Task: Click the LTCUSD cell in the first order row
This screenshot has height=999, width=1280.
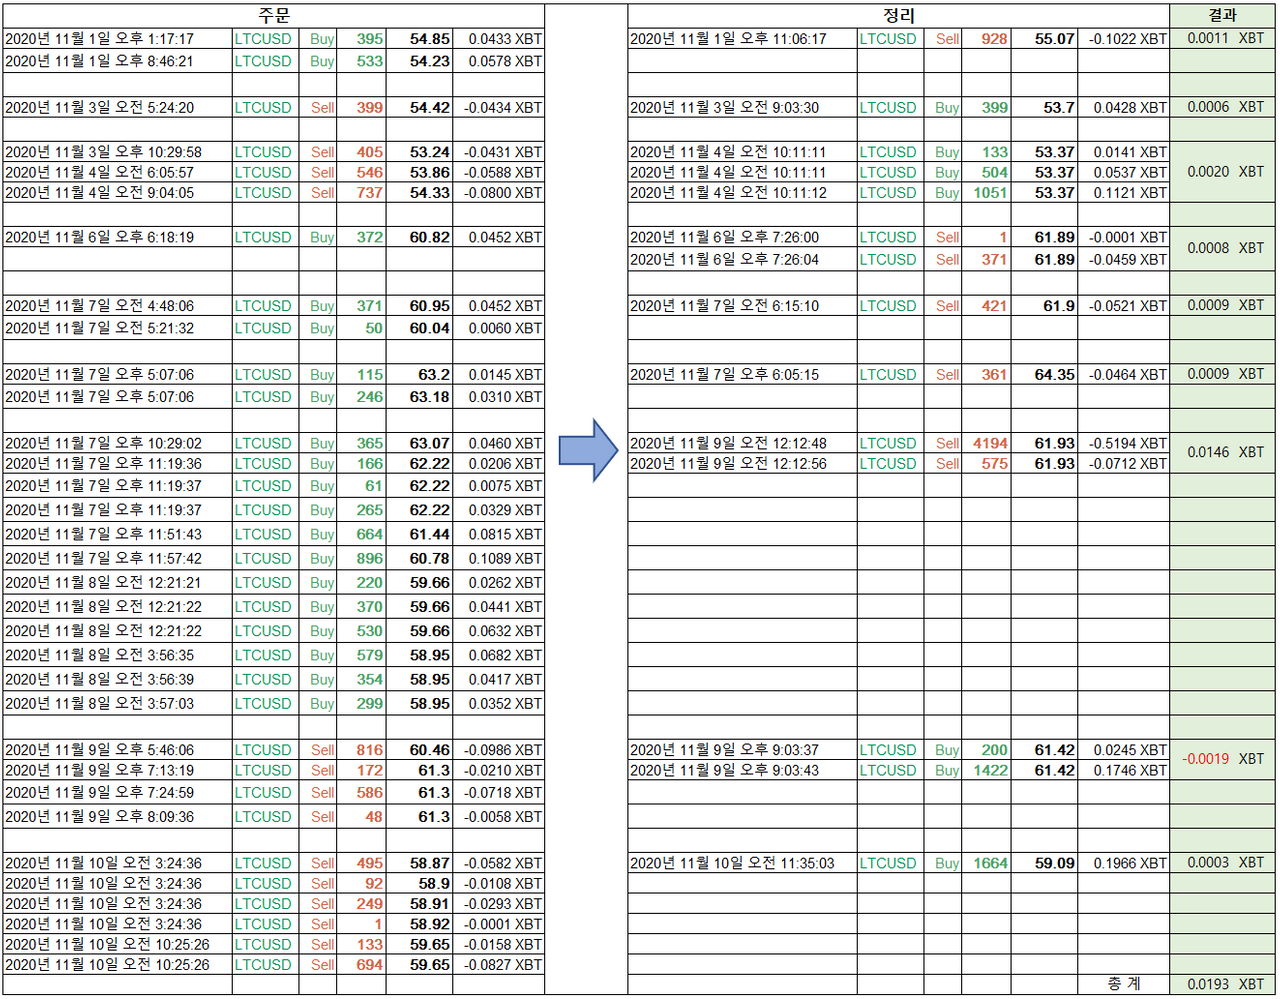Action: click(265, 38)
